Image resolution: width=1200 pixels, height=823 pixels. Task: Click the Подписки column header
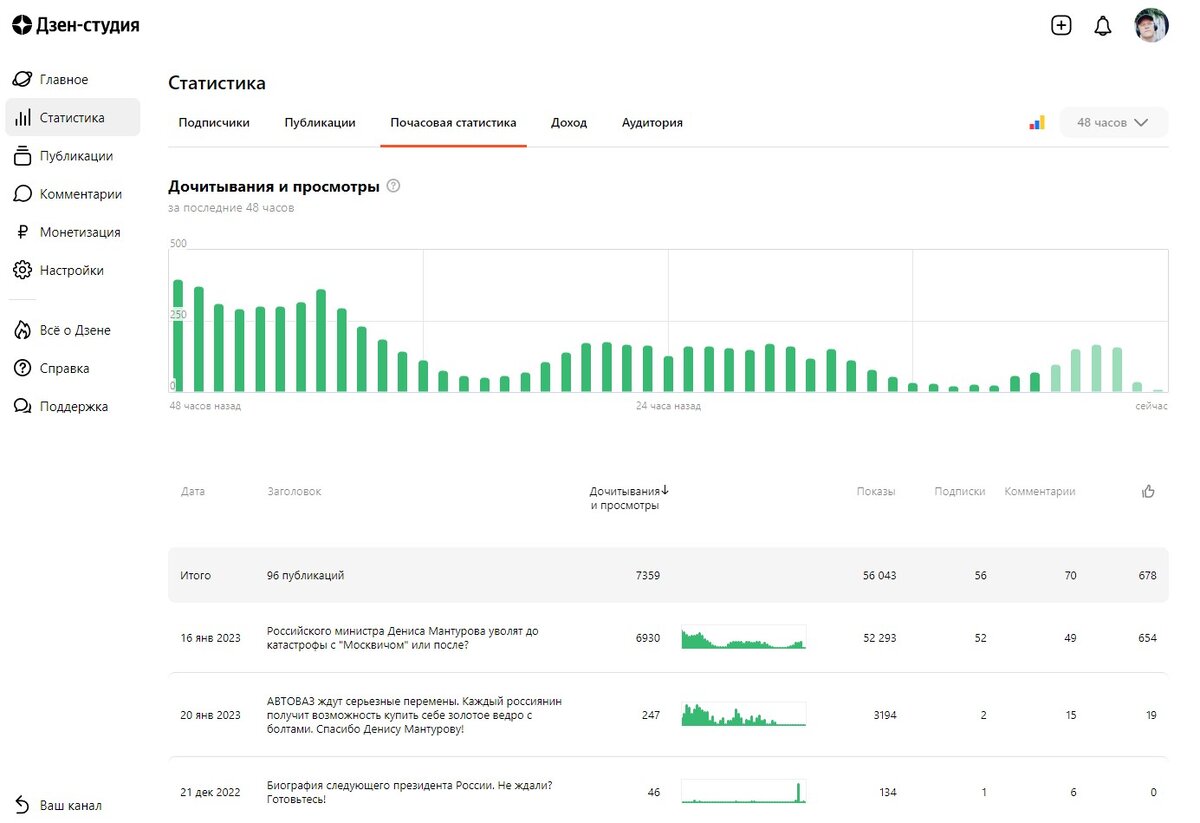coord(960,491)
